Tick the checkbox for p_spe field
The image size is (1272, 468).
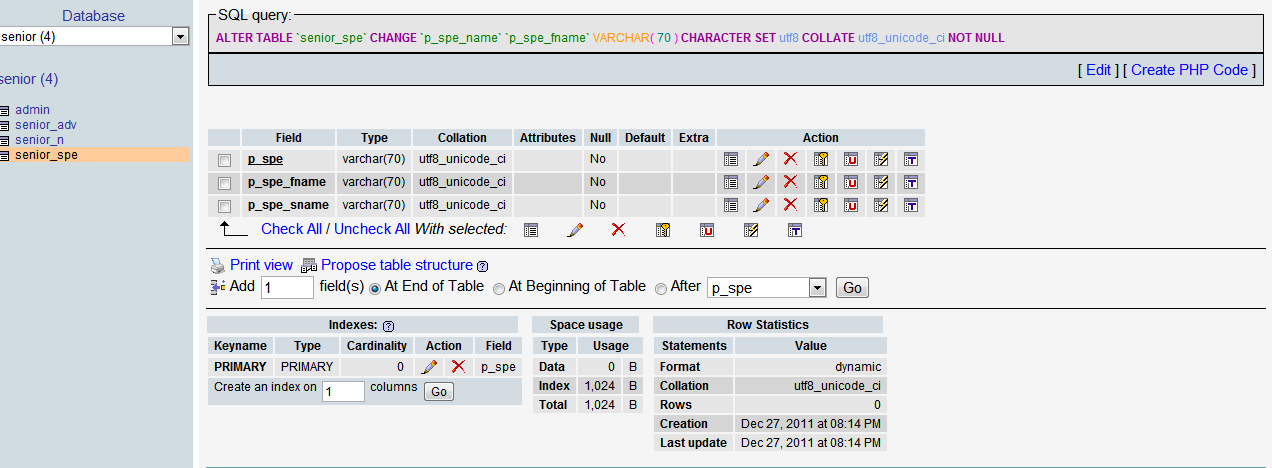tap(225, 160)
